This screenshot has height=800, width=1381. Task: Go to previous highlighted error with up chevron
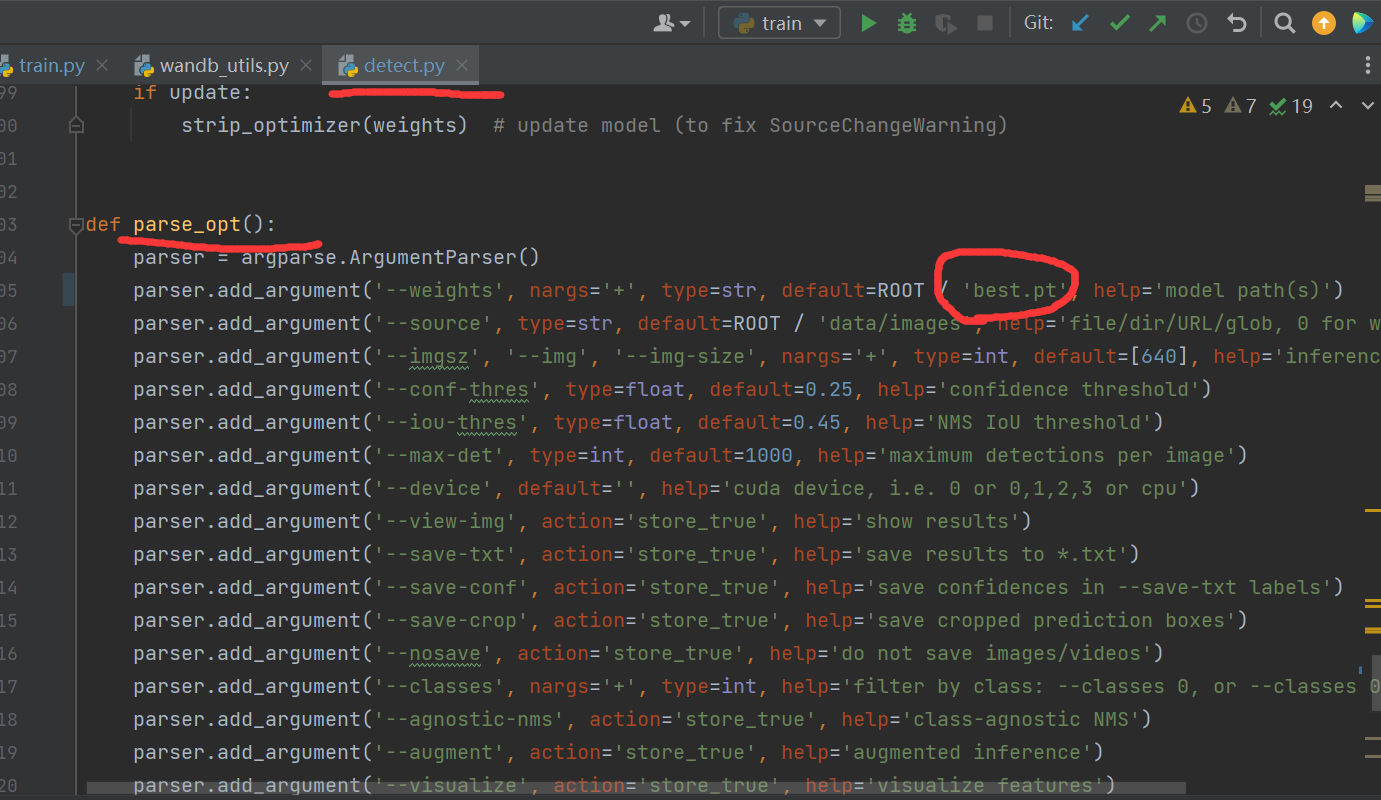pyautogui.click(x=1334, y=105)
